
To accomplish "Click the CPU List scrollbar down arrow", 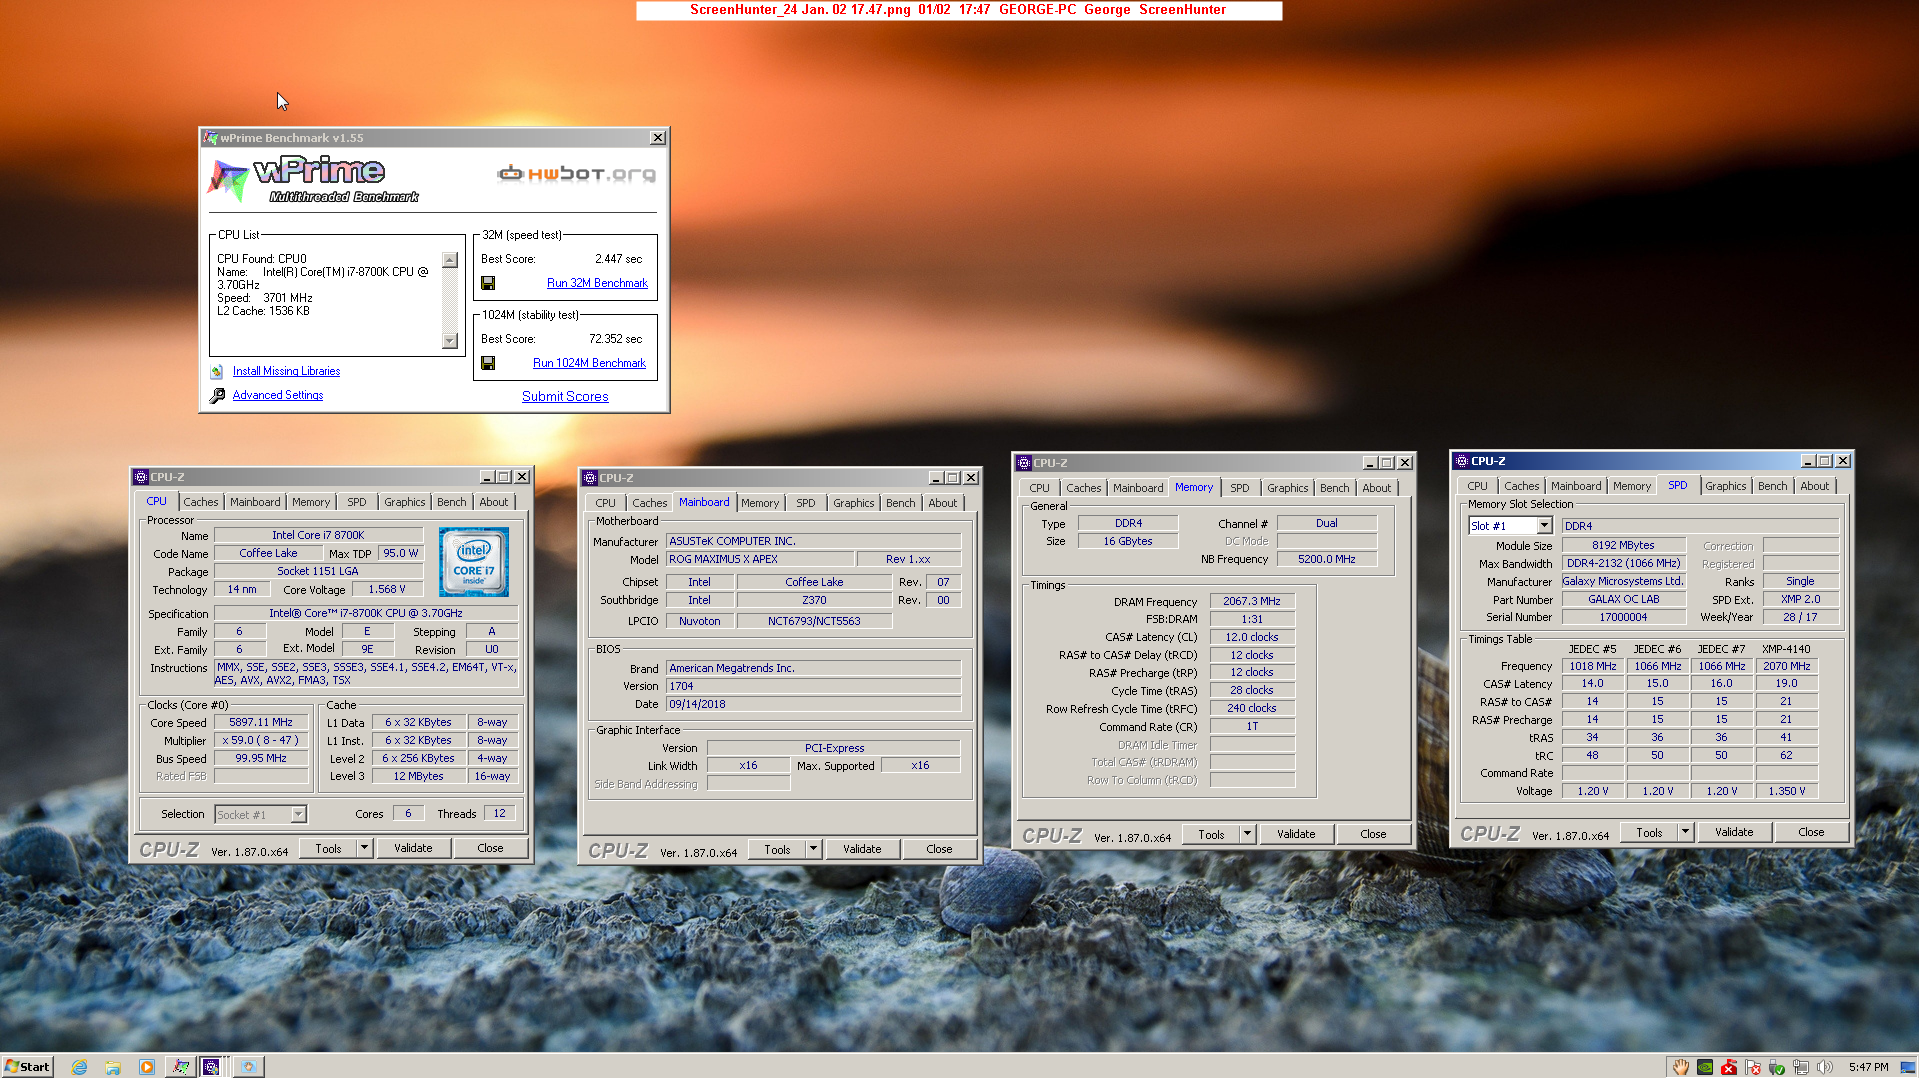I will pyautogui.click(x=450, y=341).
